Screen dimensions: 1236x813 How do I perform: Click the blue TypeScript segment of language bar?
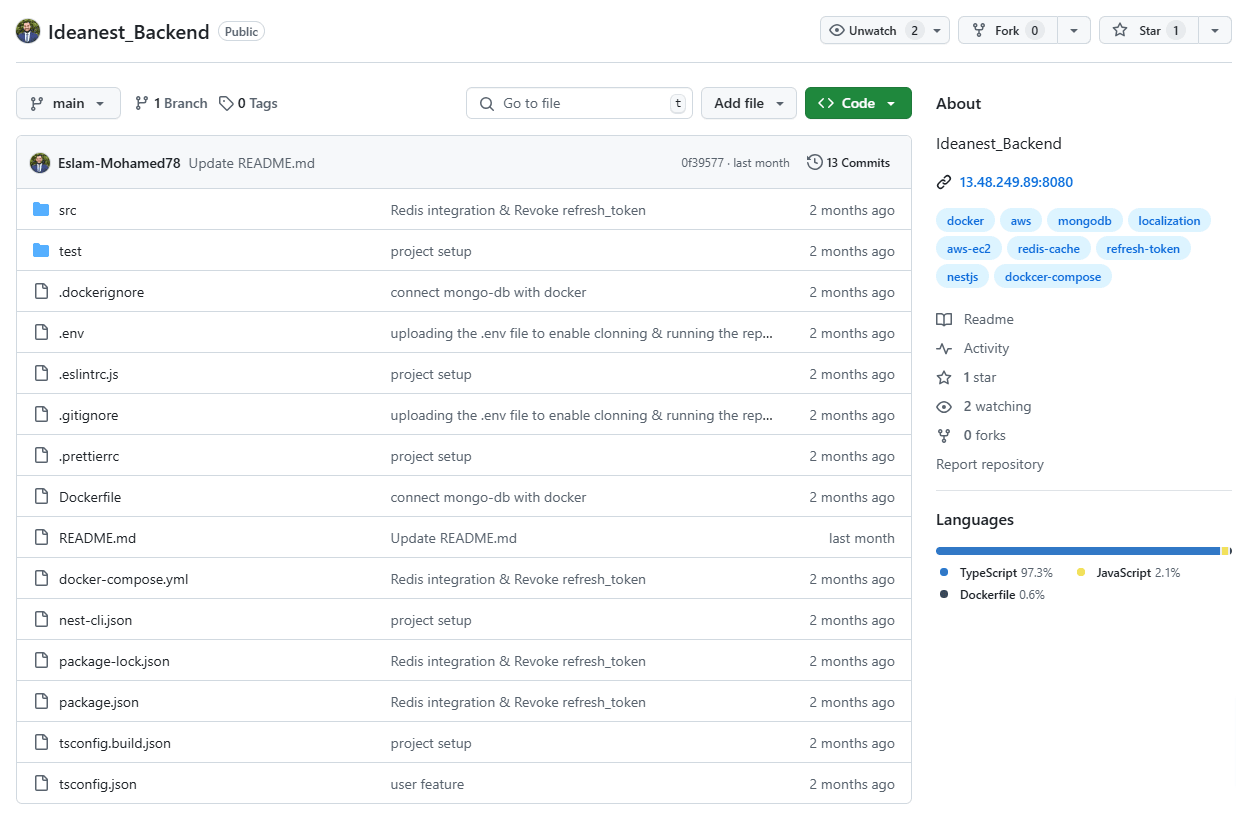click(1078, 551)
